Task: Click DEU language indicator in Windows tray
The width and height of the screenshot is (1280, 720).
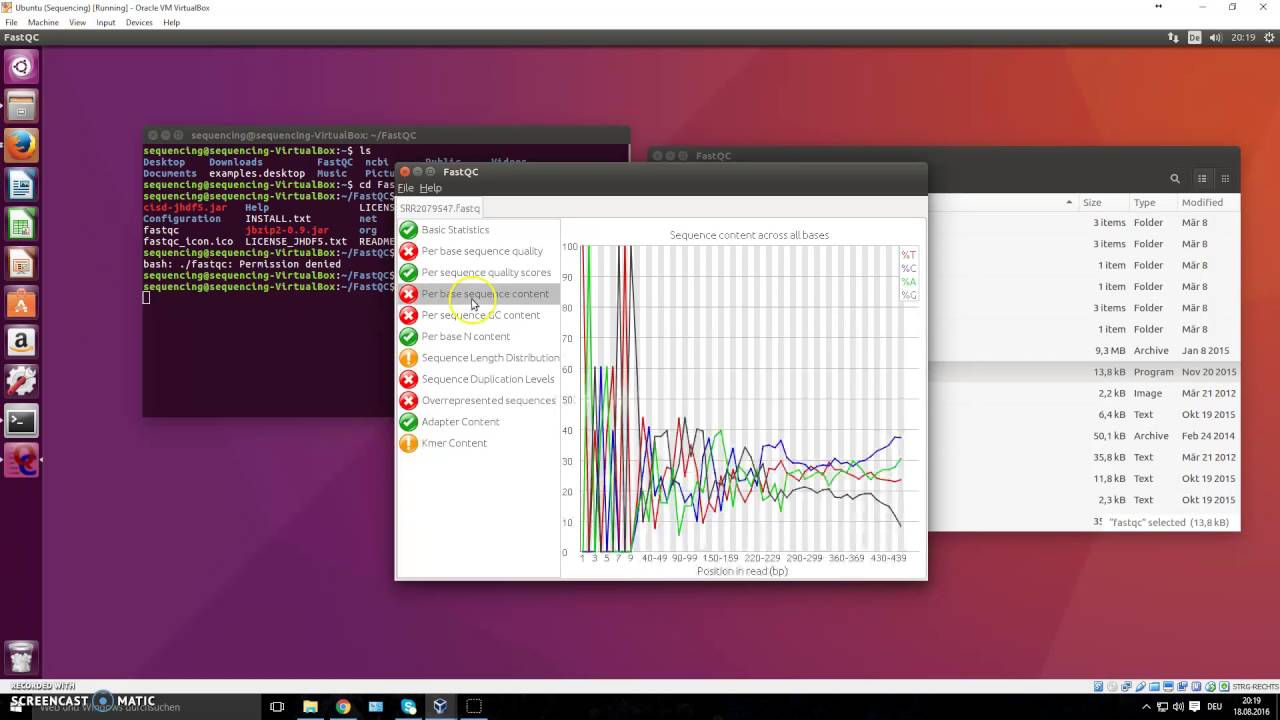Action: pos(1214,706)
